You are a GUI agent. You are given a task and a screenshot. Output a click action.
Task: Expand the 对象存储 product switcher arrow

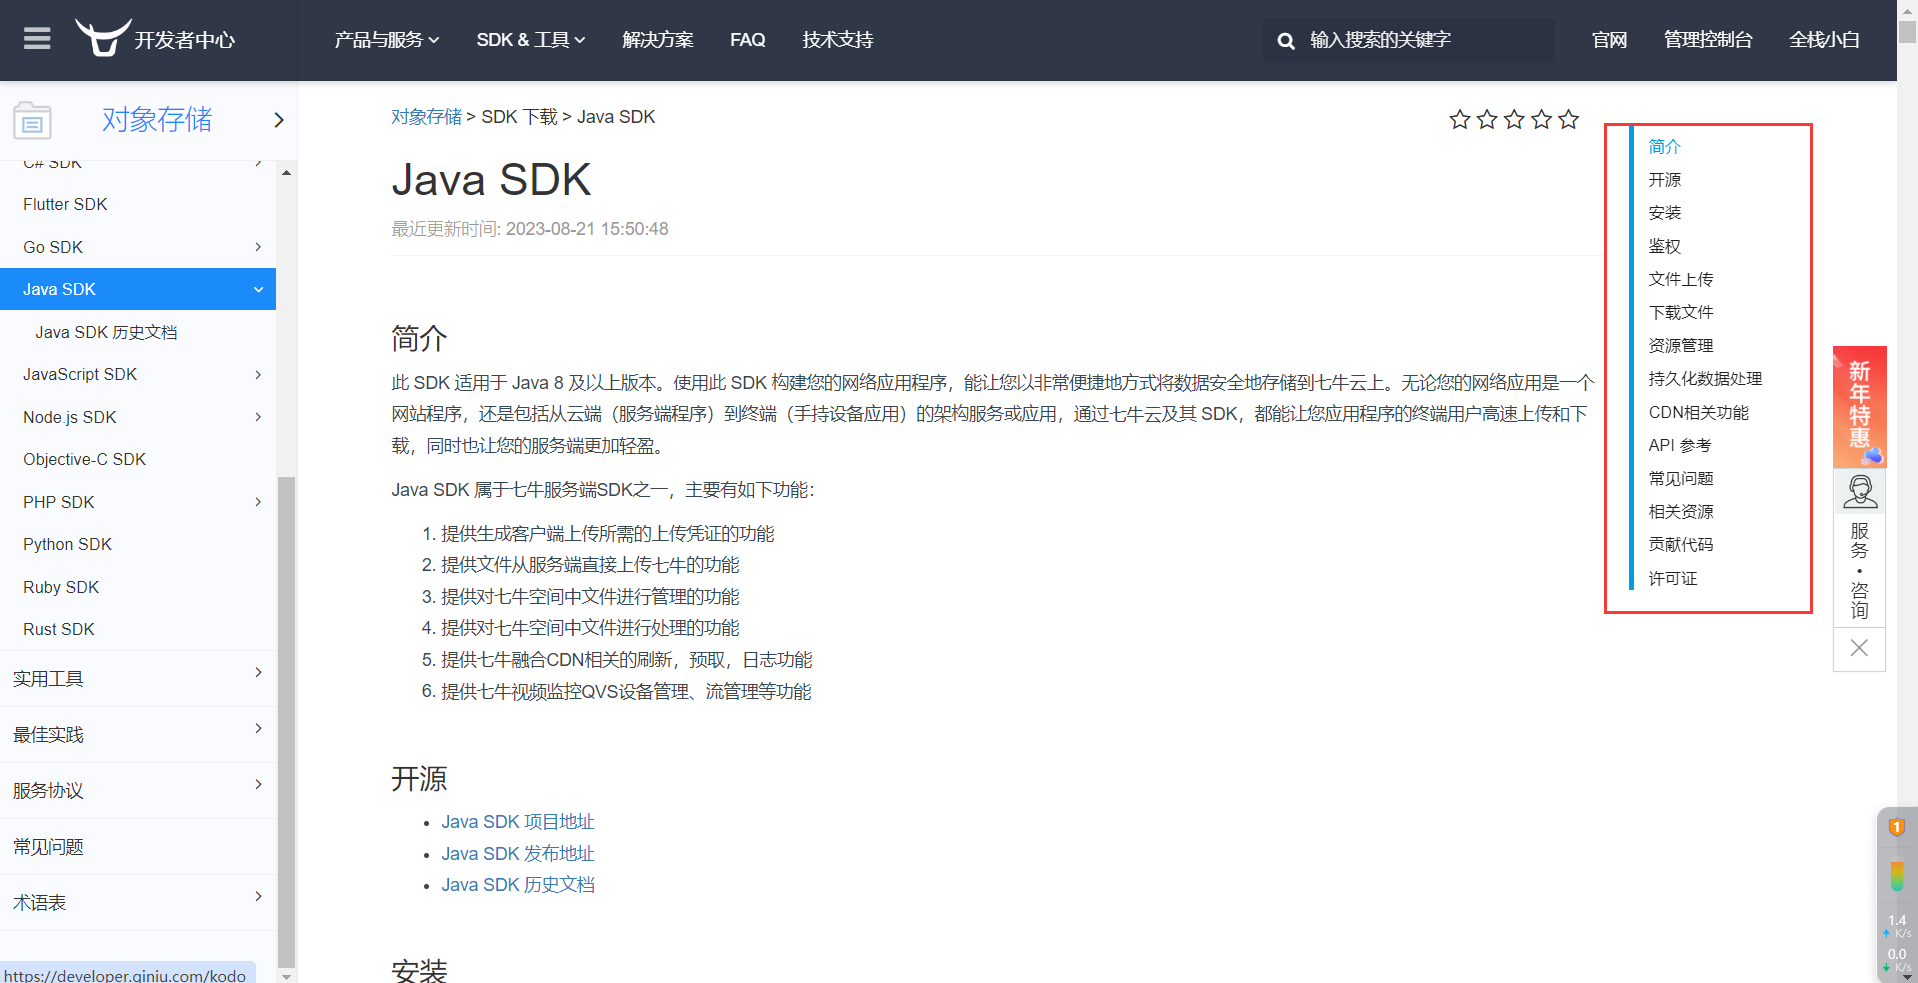click(279, 120)
